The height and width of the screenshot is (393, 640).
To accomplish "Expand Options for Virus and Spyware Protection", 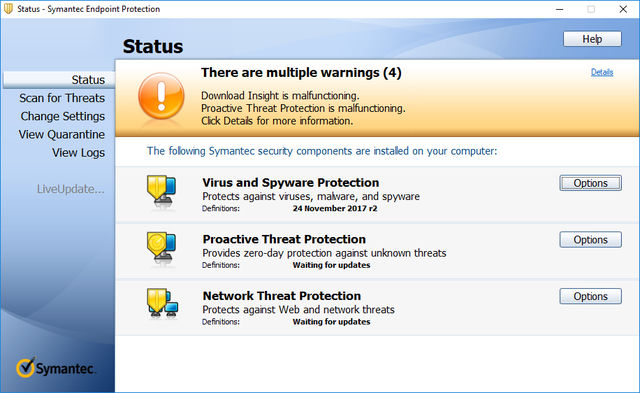I will pos(591,183).
